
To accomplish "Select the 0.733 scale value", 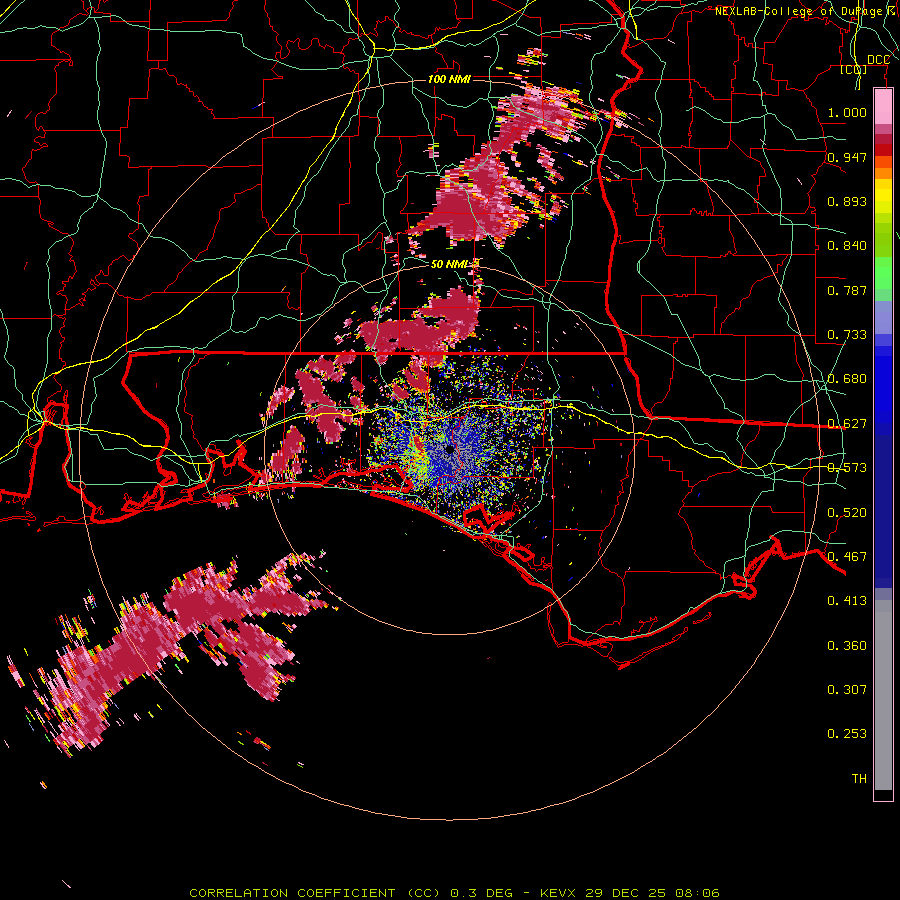I will [x=847, y=335].
